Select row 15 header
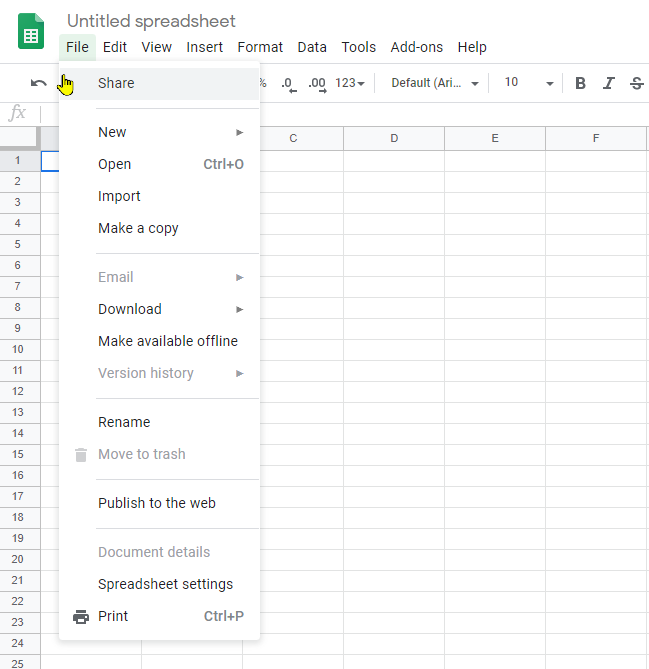 point(20,454)
